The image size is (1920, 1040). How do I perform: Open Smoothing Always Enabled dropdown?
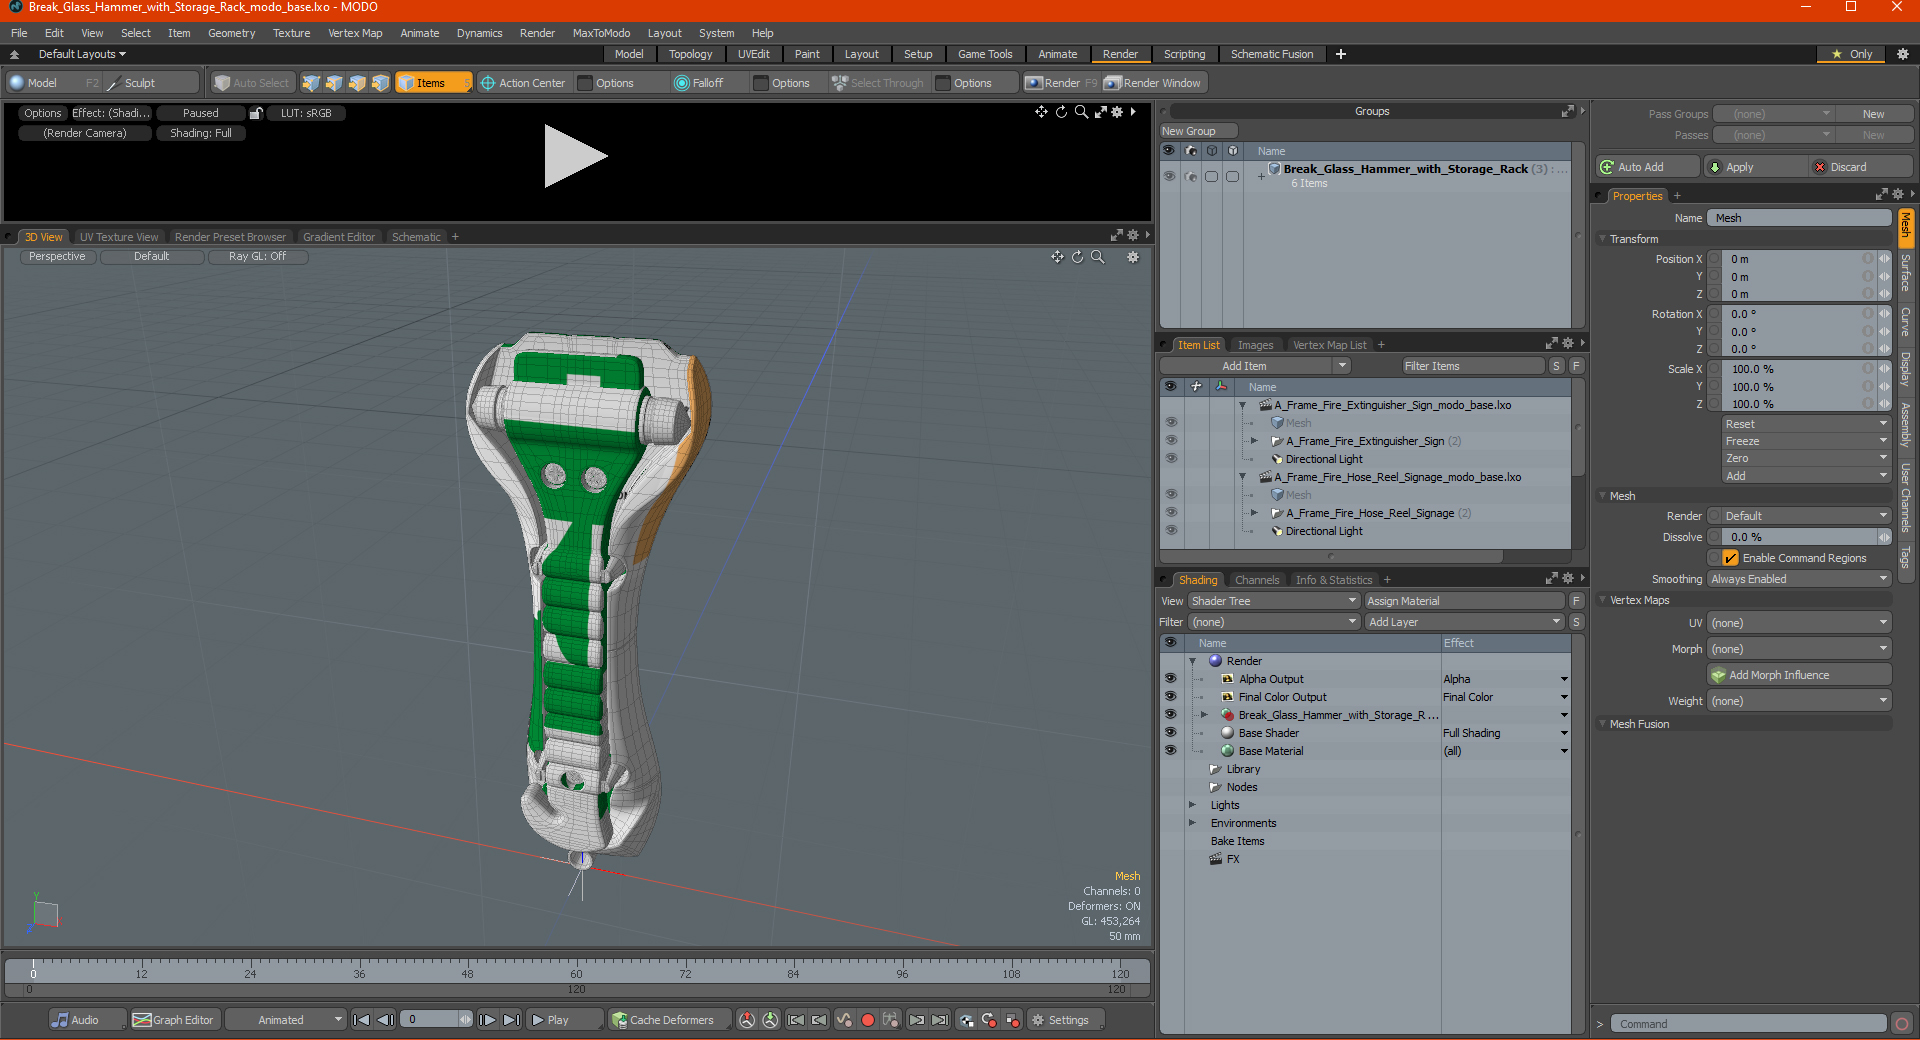coord(1799,579)
